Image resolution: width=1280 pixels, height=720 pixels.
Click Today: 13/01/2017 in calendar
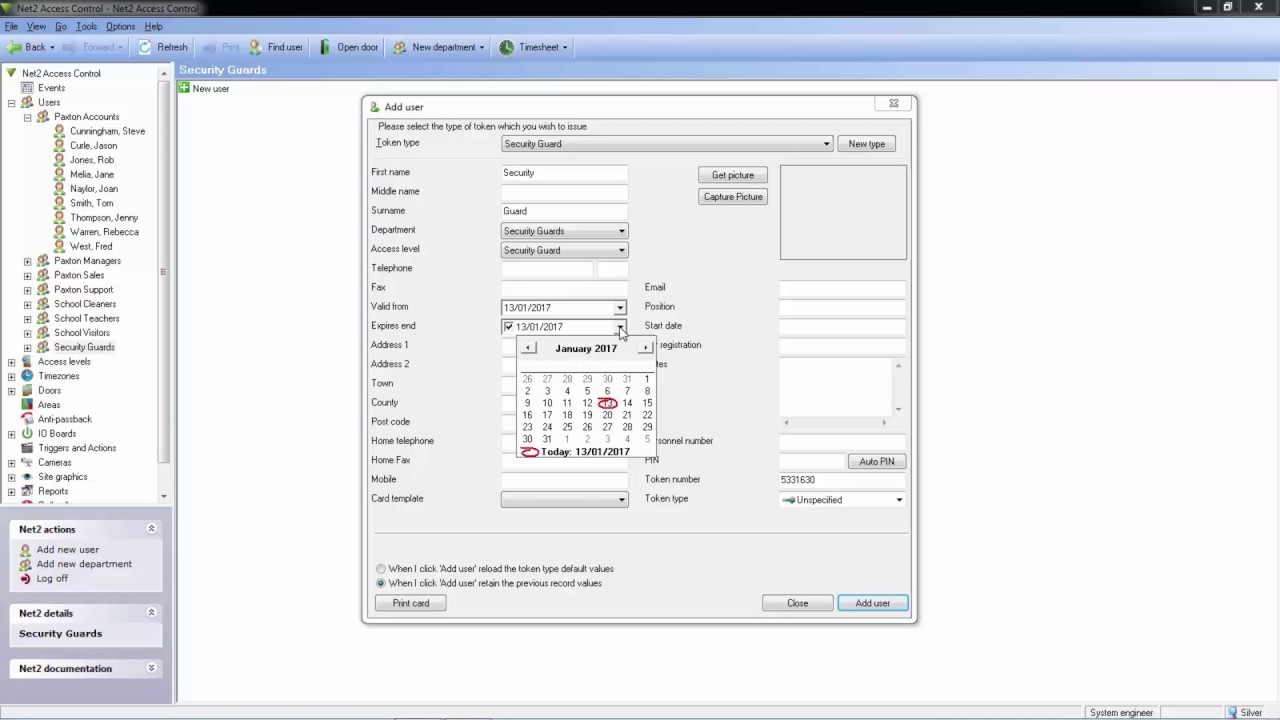585,452
